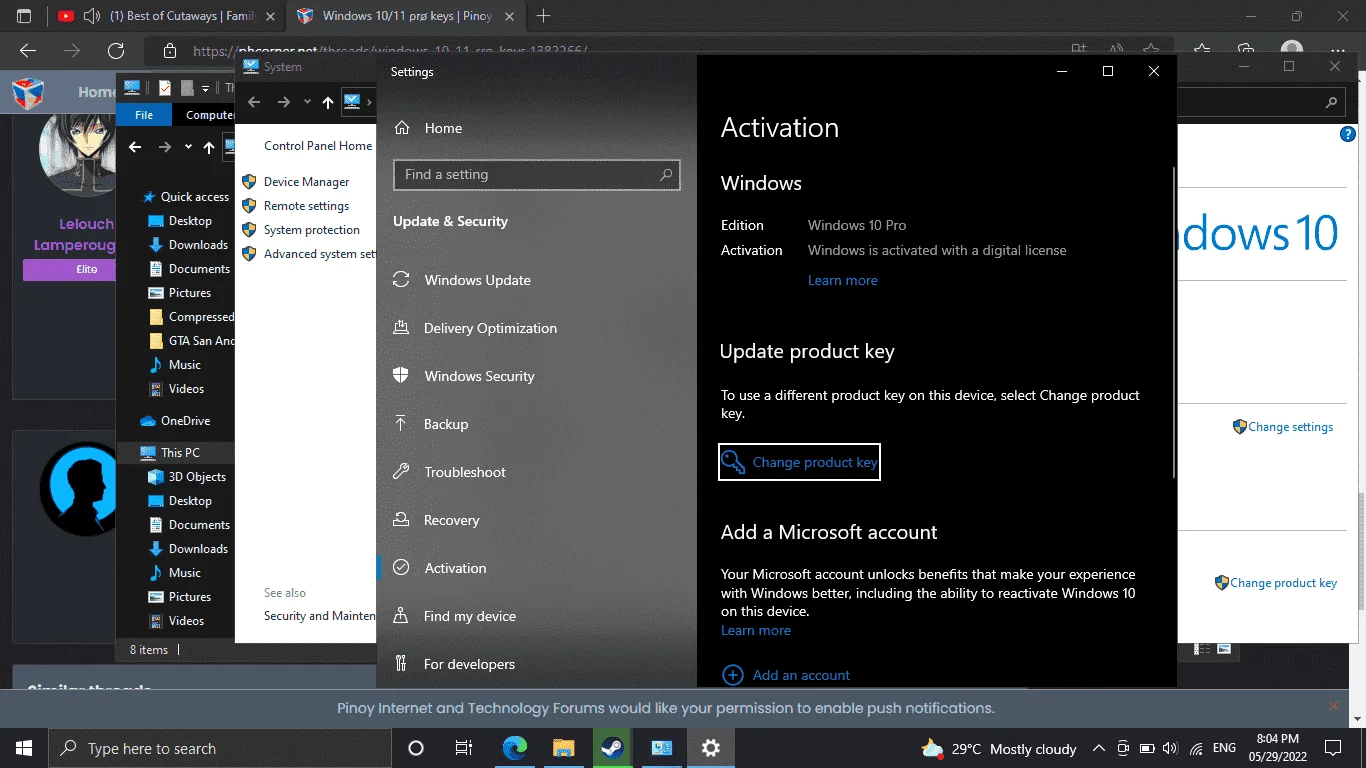The width and height of the screenshot is (1366, 768).
Task: Select OneDrive in File Explorer tree
Action: [x=185, y=421]
